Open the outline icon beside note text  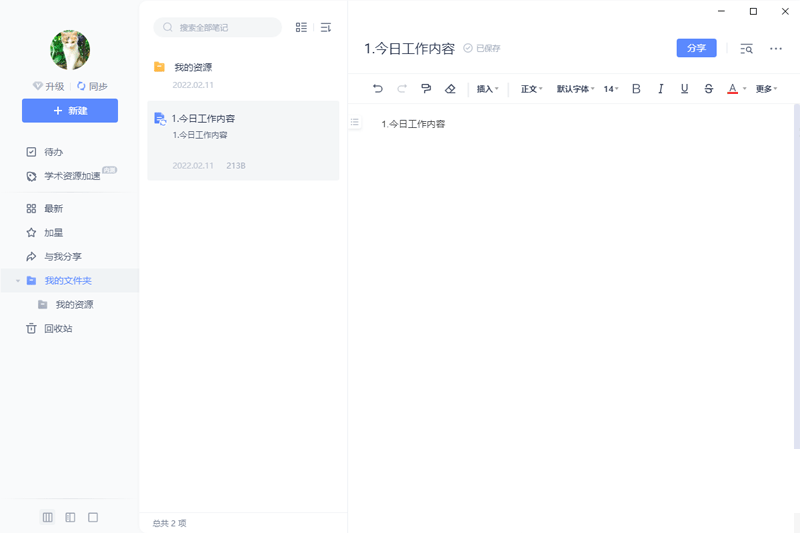tap(355, 122)
